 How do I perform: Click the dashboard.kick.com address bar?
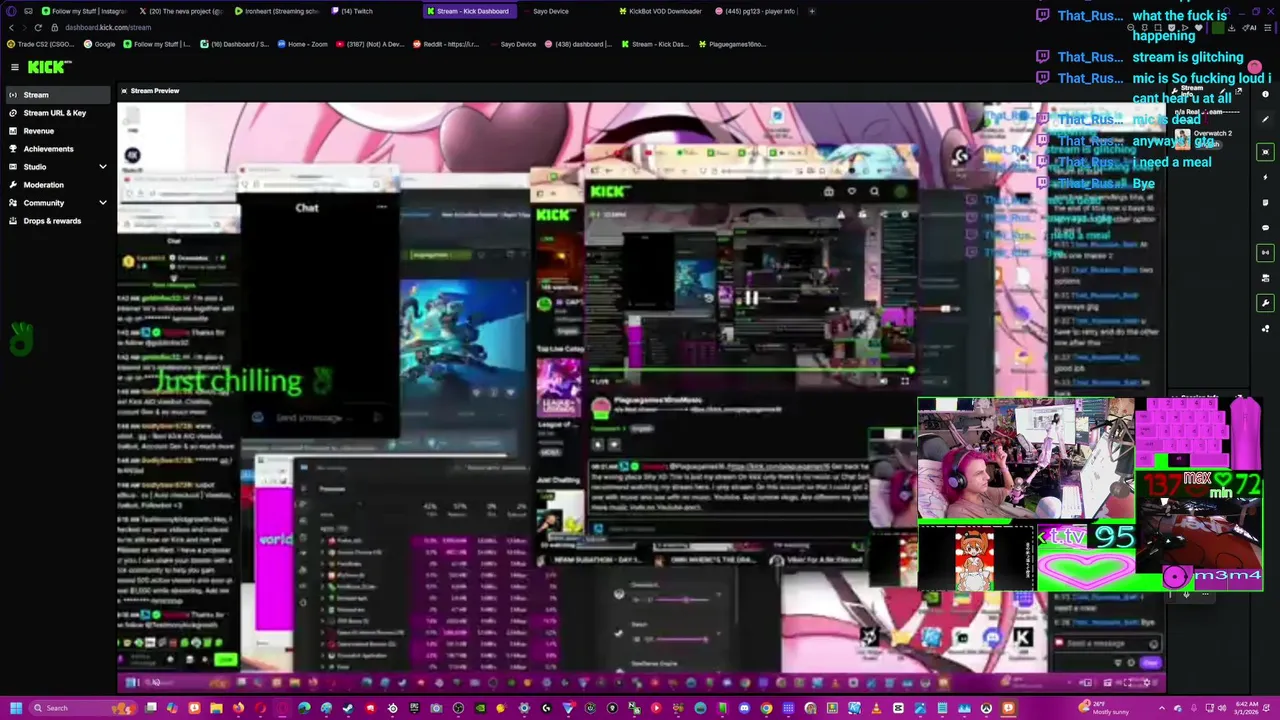(108, 27)
